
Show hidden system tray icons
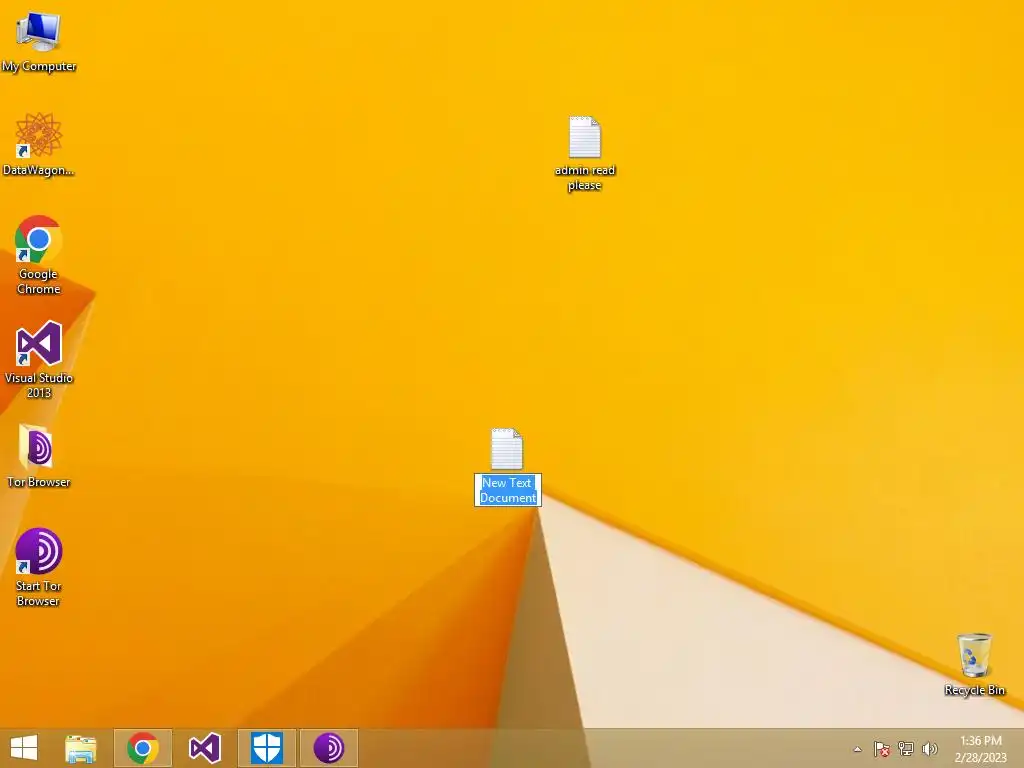point(857,749)
